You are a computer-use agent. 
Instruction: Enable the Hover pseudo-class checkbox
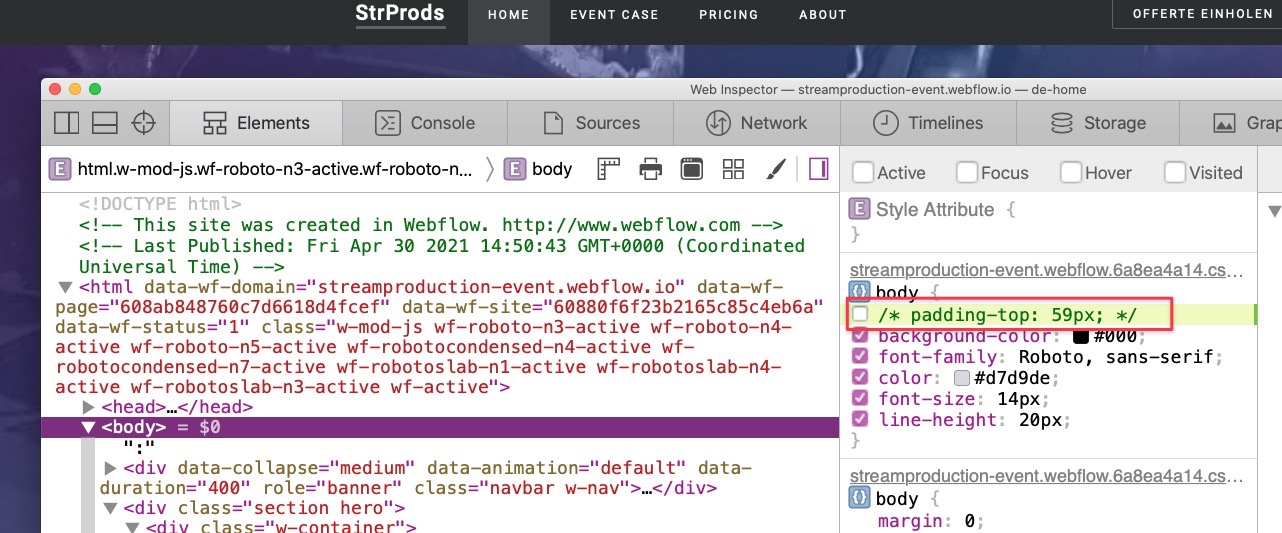coord(1070,172)
